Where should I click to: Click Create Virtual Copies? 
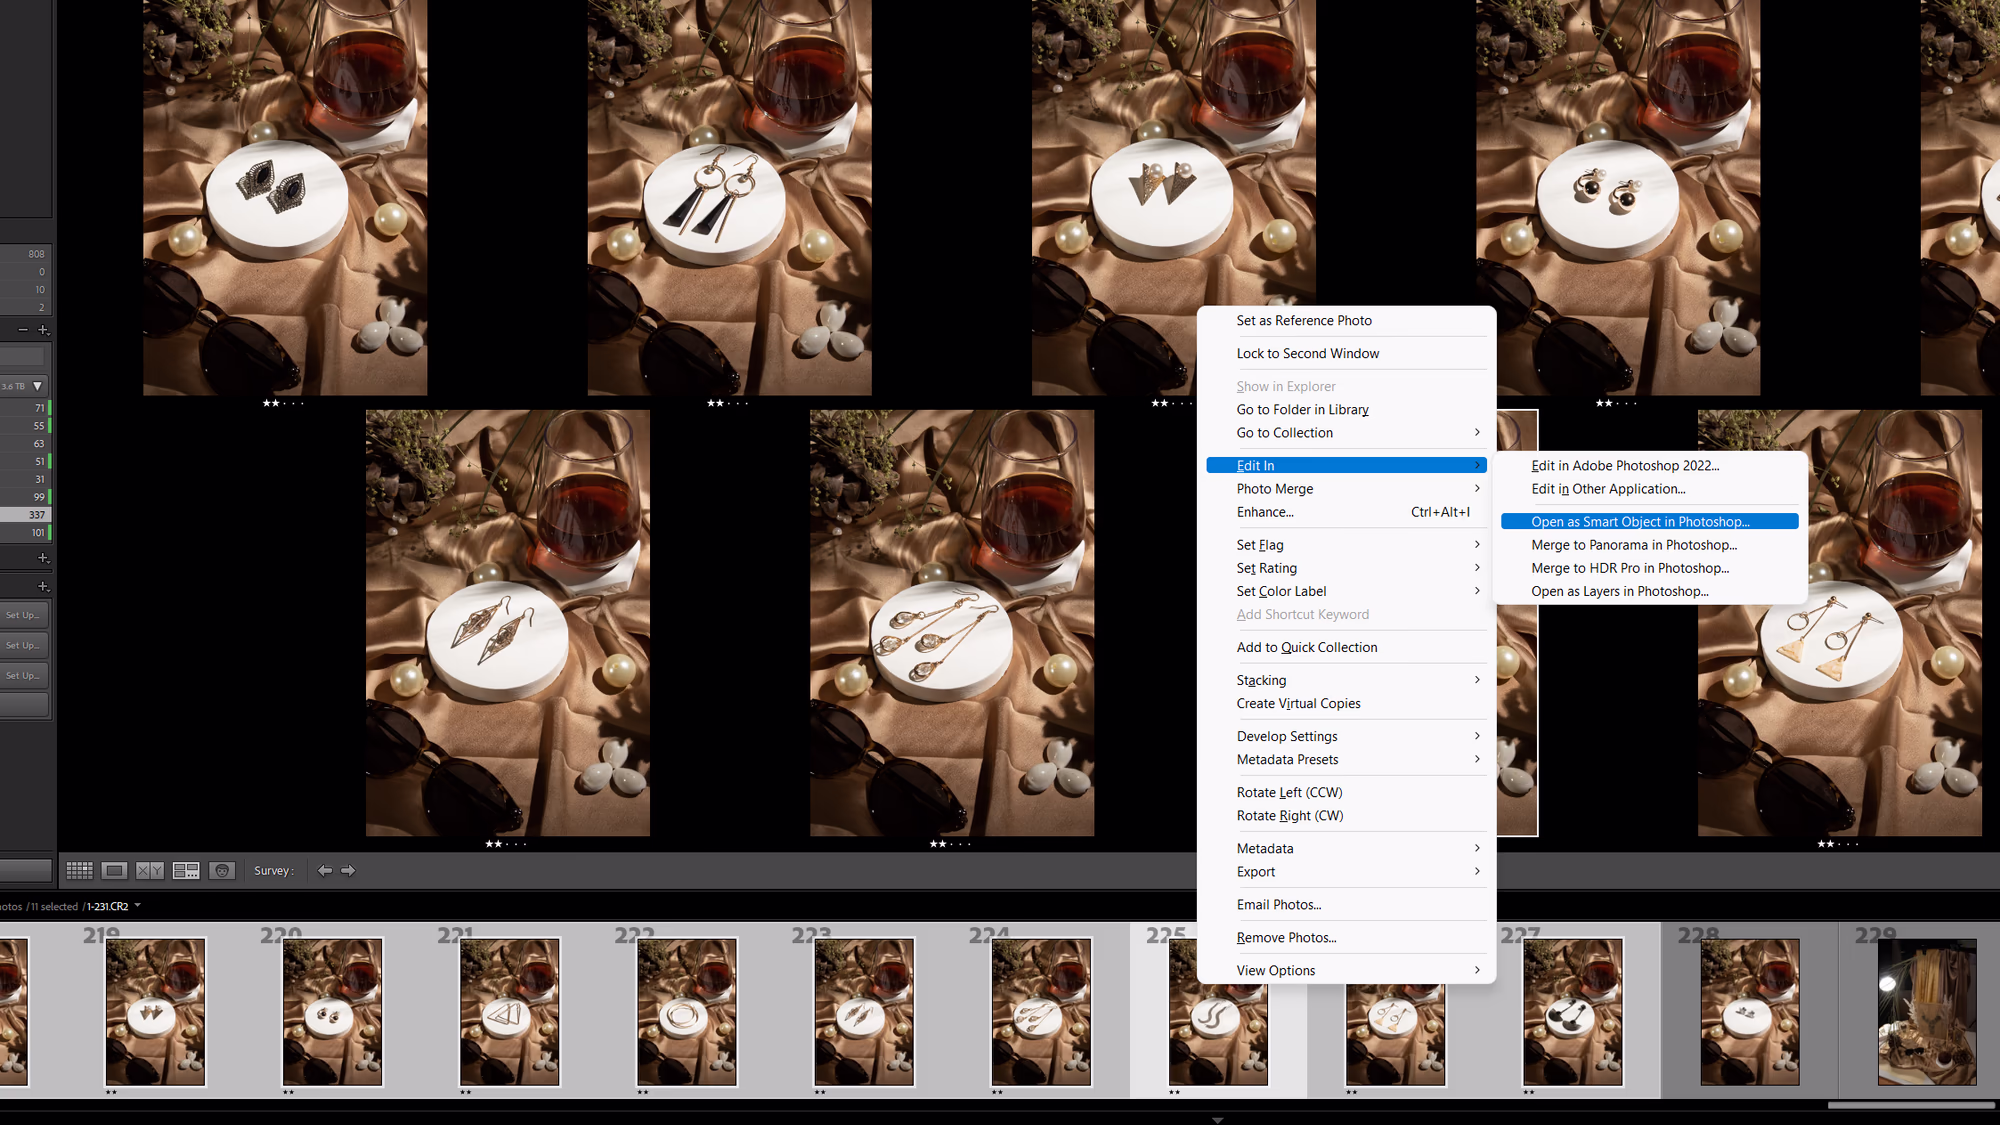(x=1298, y=704)
